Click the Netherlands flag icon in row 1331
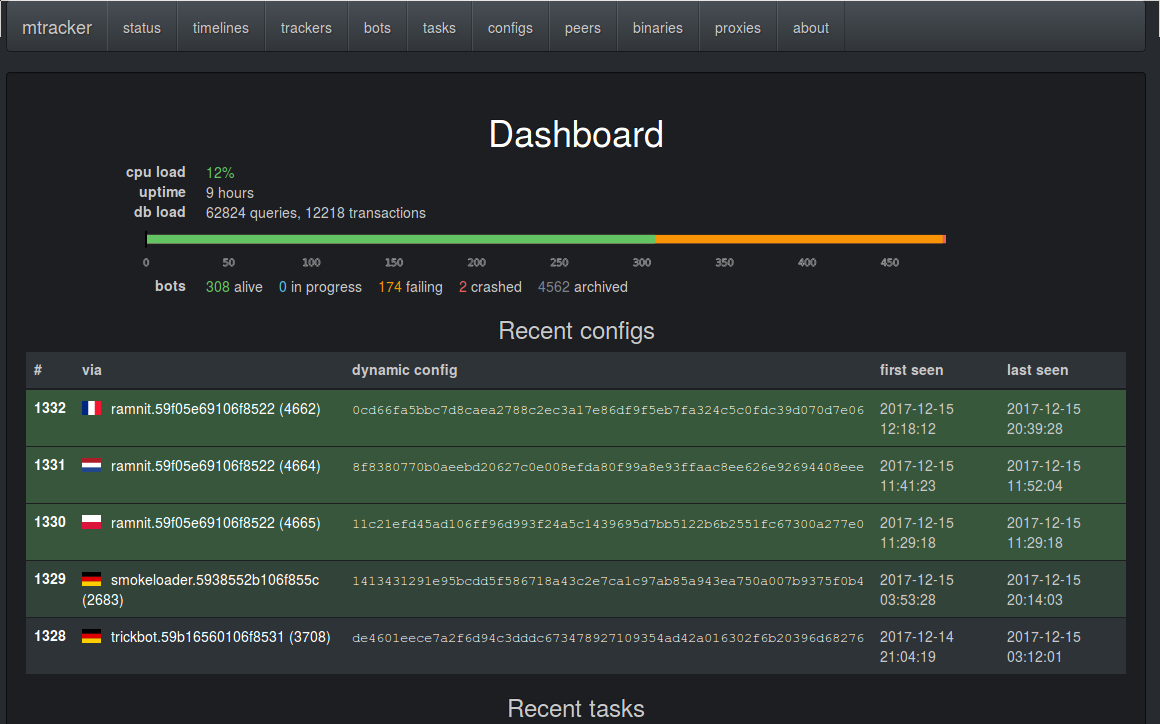Image resolution: width=1160 pixels, height=724 pixels. click(92, 466)
